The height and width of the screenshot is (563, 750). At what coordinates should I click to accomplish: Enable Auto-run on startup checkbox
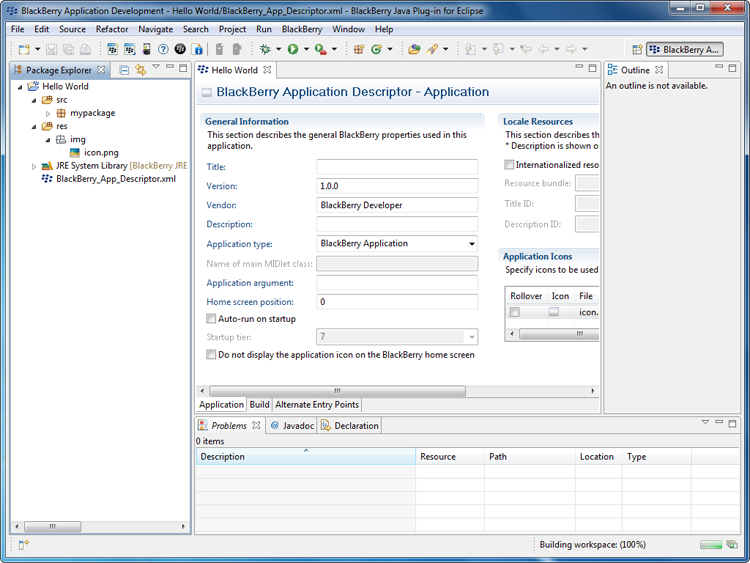click(x=211, y=319)
